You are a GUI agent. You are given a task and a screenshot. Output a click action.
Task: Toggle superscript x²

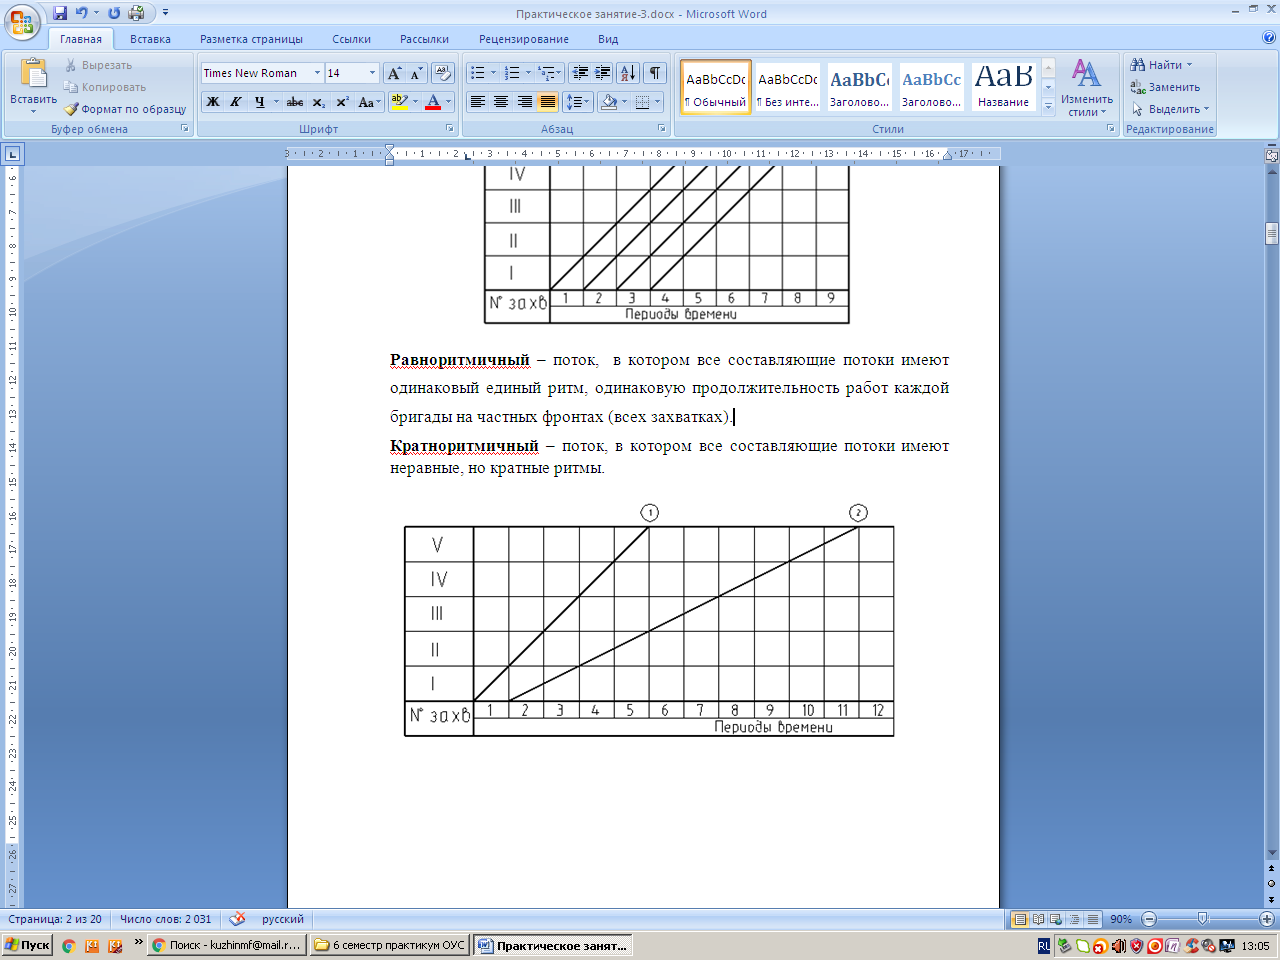[342, 102]
